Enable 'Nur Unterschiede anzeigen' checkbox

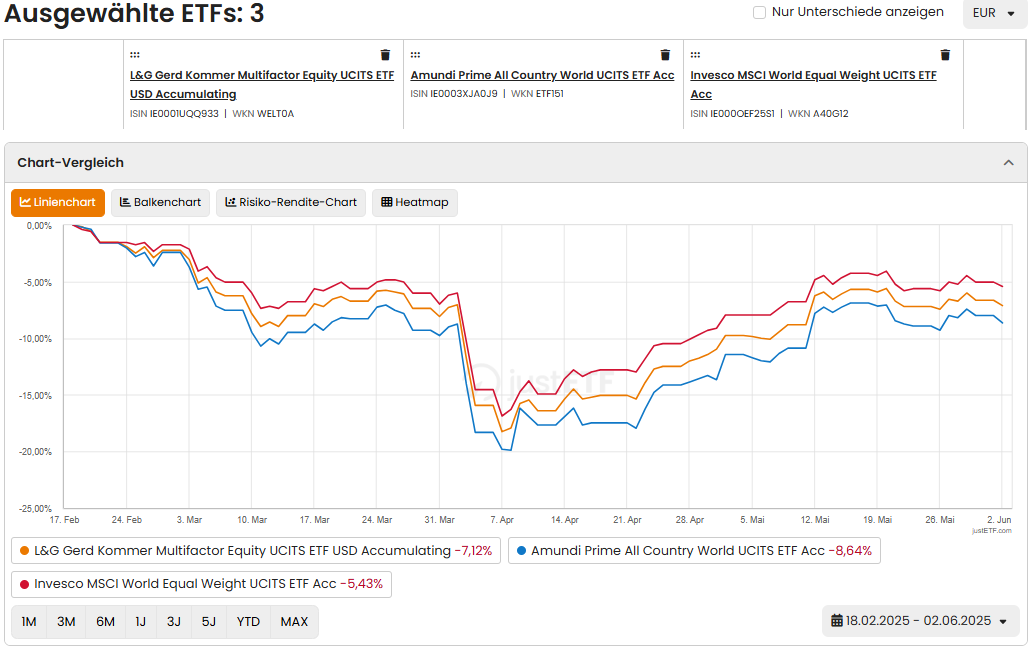click(759, 12)
